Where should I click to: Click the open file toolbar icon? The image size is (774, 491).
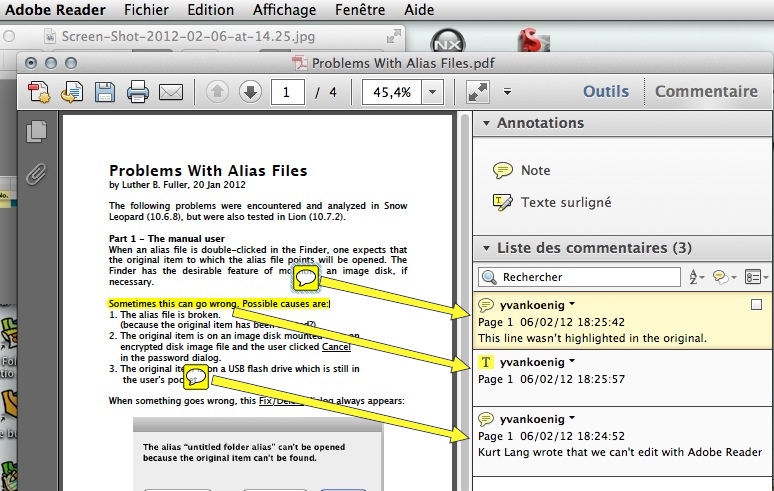click(x=72, y=92)
